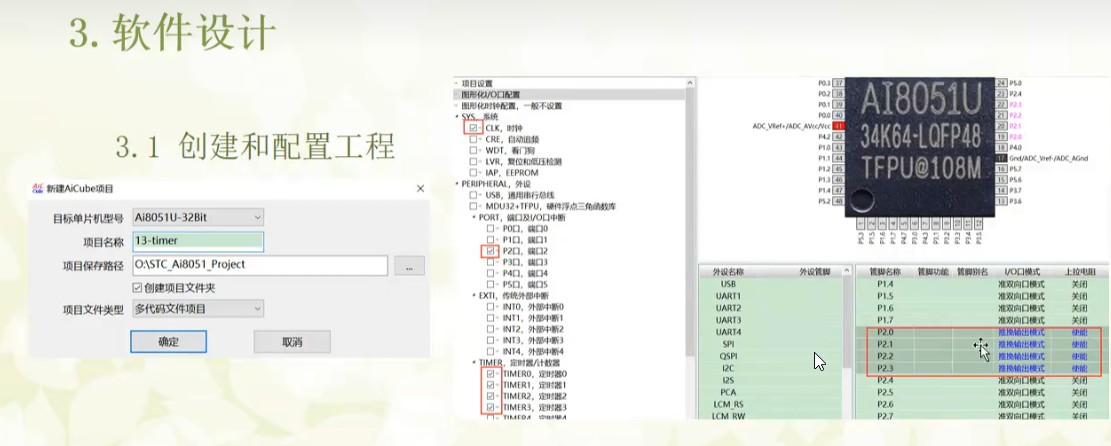1111x446 pixels.
Task: Click pin 46 labeled P1.3
Action: 838,179
